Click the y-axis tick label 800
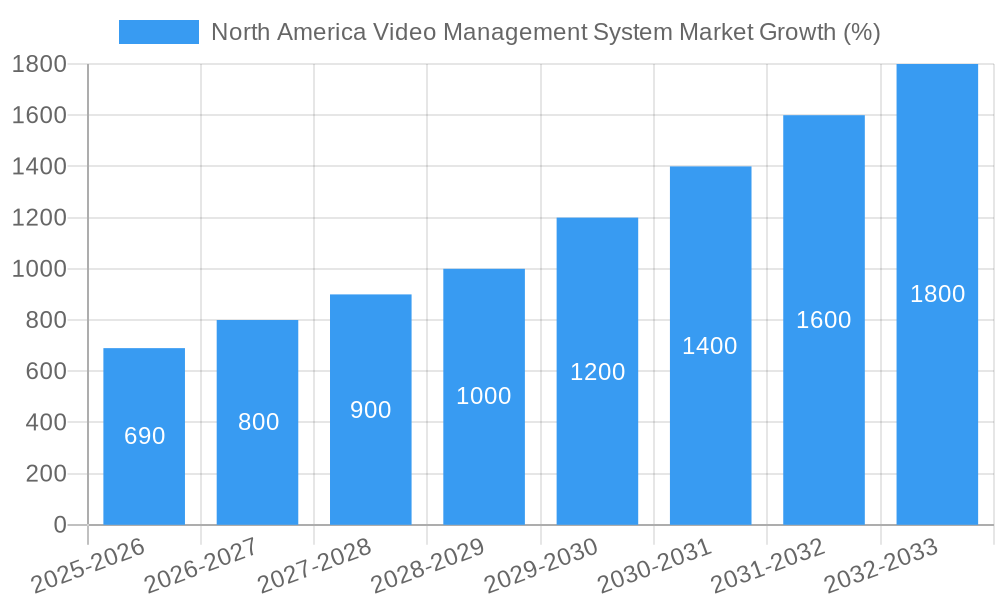 pos(46,320)
